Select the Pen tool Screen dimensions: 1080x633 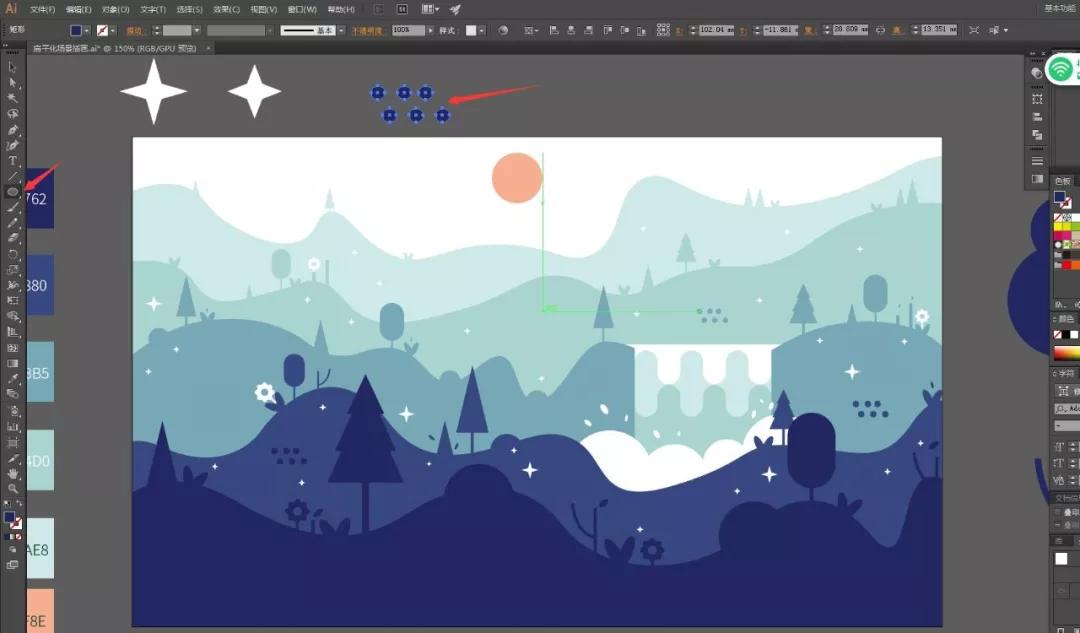pyautogui.click(x=13, y=130)
